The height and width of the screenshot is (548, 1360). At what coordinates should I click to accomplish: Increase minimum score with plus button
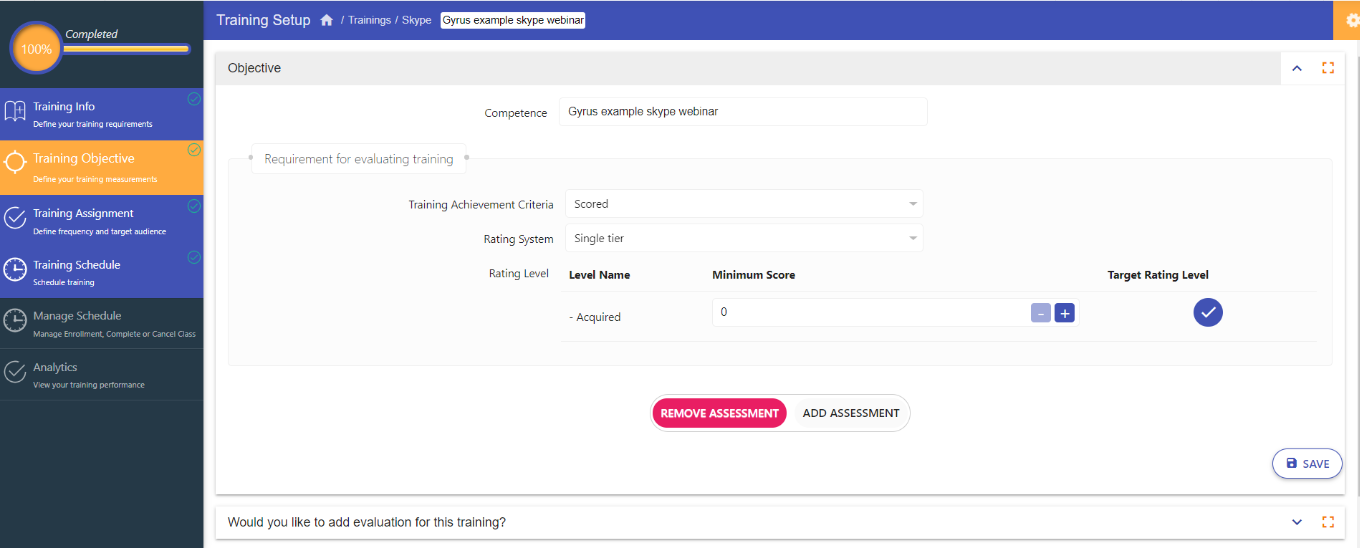(x=1065, y=313)
